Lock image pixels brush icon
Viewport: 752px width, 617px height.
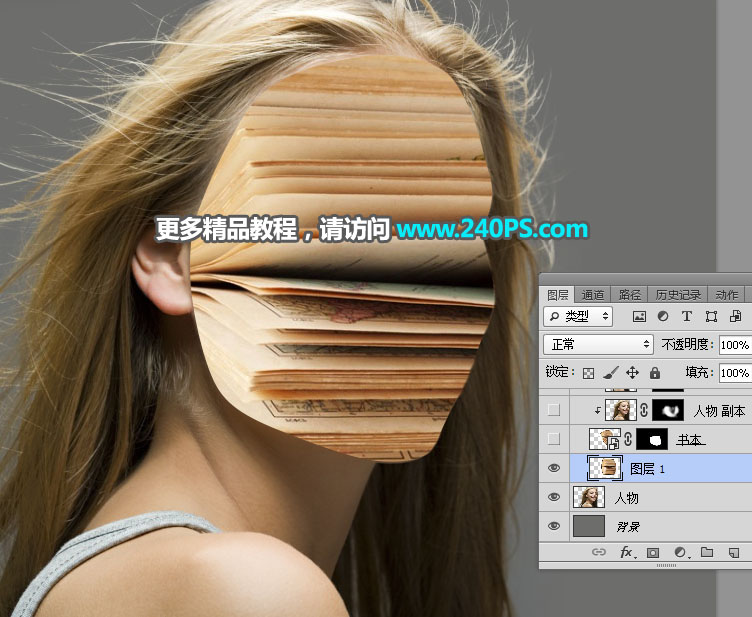[x=611, y=373]
